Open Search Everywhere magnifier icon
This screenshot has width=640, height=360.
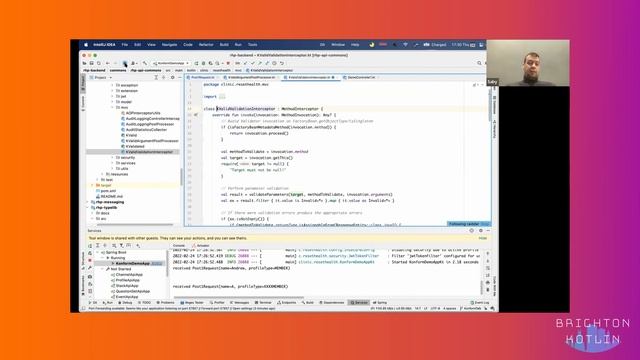point(479,63)
